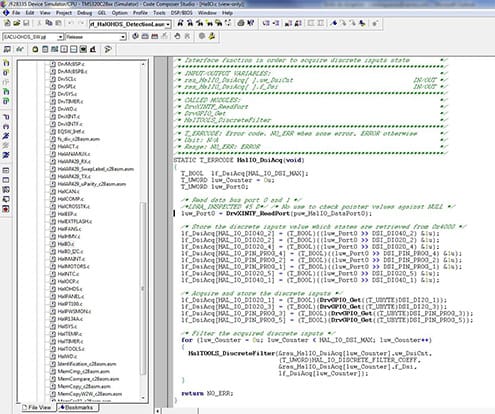Select HalCAN.c in the file tree
This screenshot has height=414, width=495.
(68, 191)
